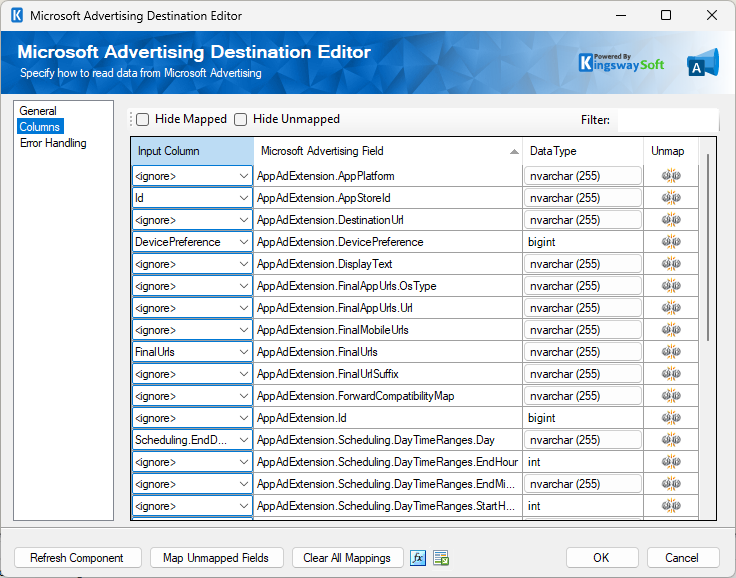Toggle the Hide Unmapped checkbox
Image resolution: width=736 pixels, height=578 pixels.
tap(241, 119)
